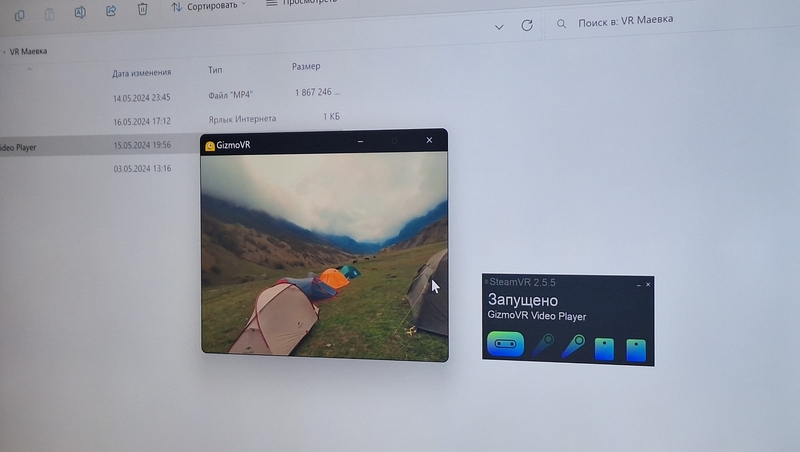Image resolution: width=800 pixels, height=452 pixels.
Task: Open the Просмотреть view menu
Action: pos(300,4)
